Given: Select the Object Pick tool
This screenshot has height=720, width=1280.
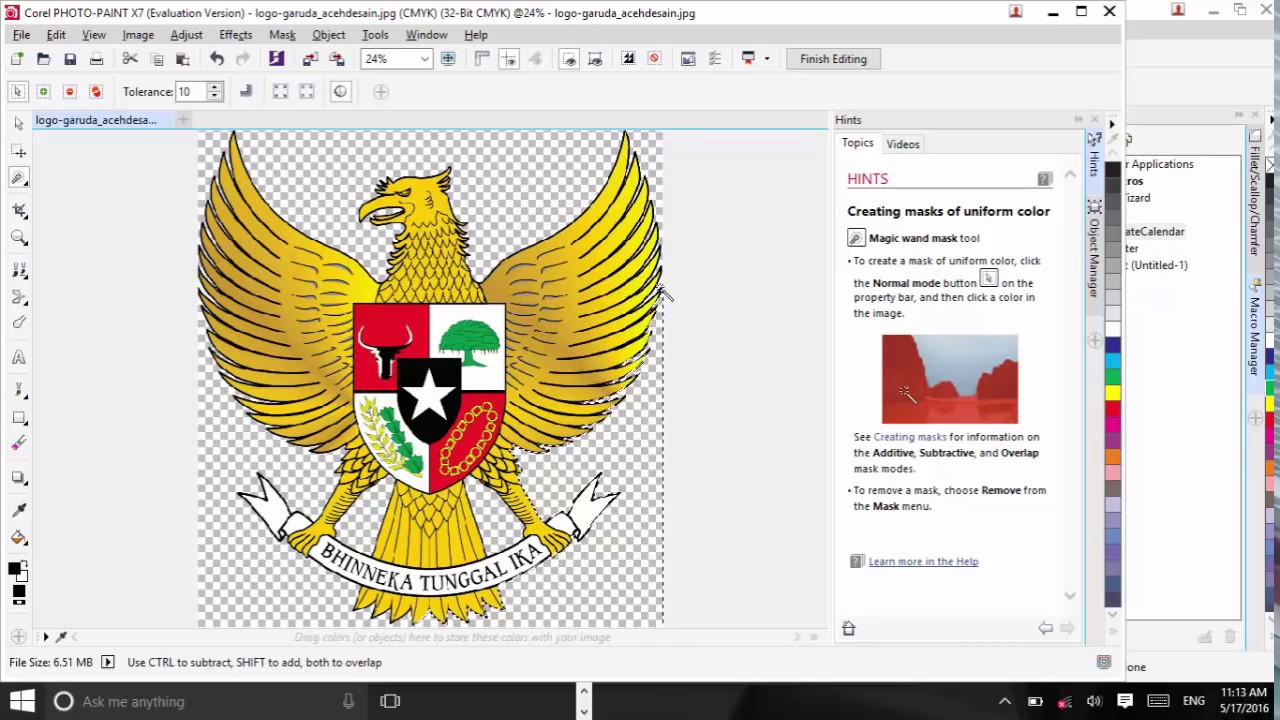Looking at the screenshot, I should point(18,122).
